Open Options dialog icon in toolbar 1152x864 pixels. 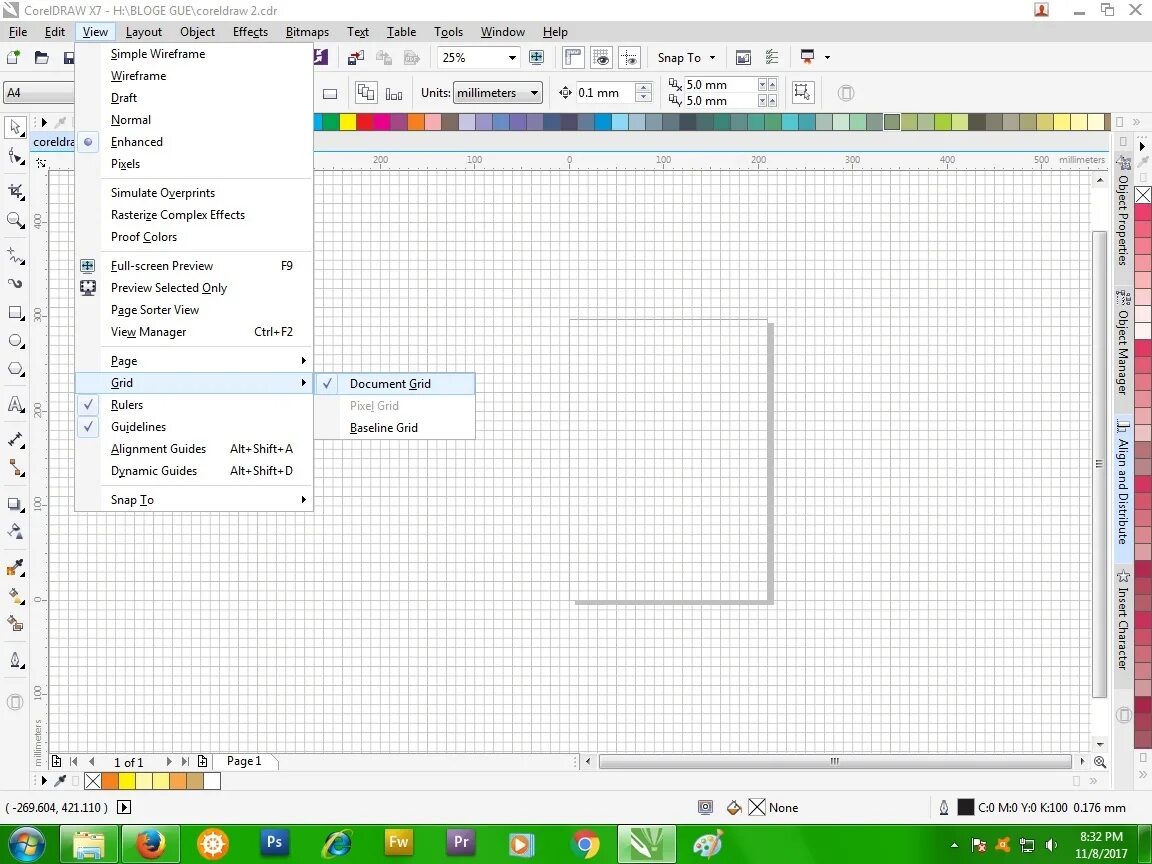[x=772, y=57]
